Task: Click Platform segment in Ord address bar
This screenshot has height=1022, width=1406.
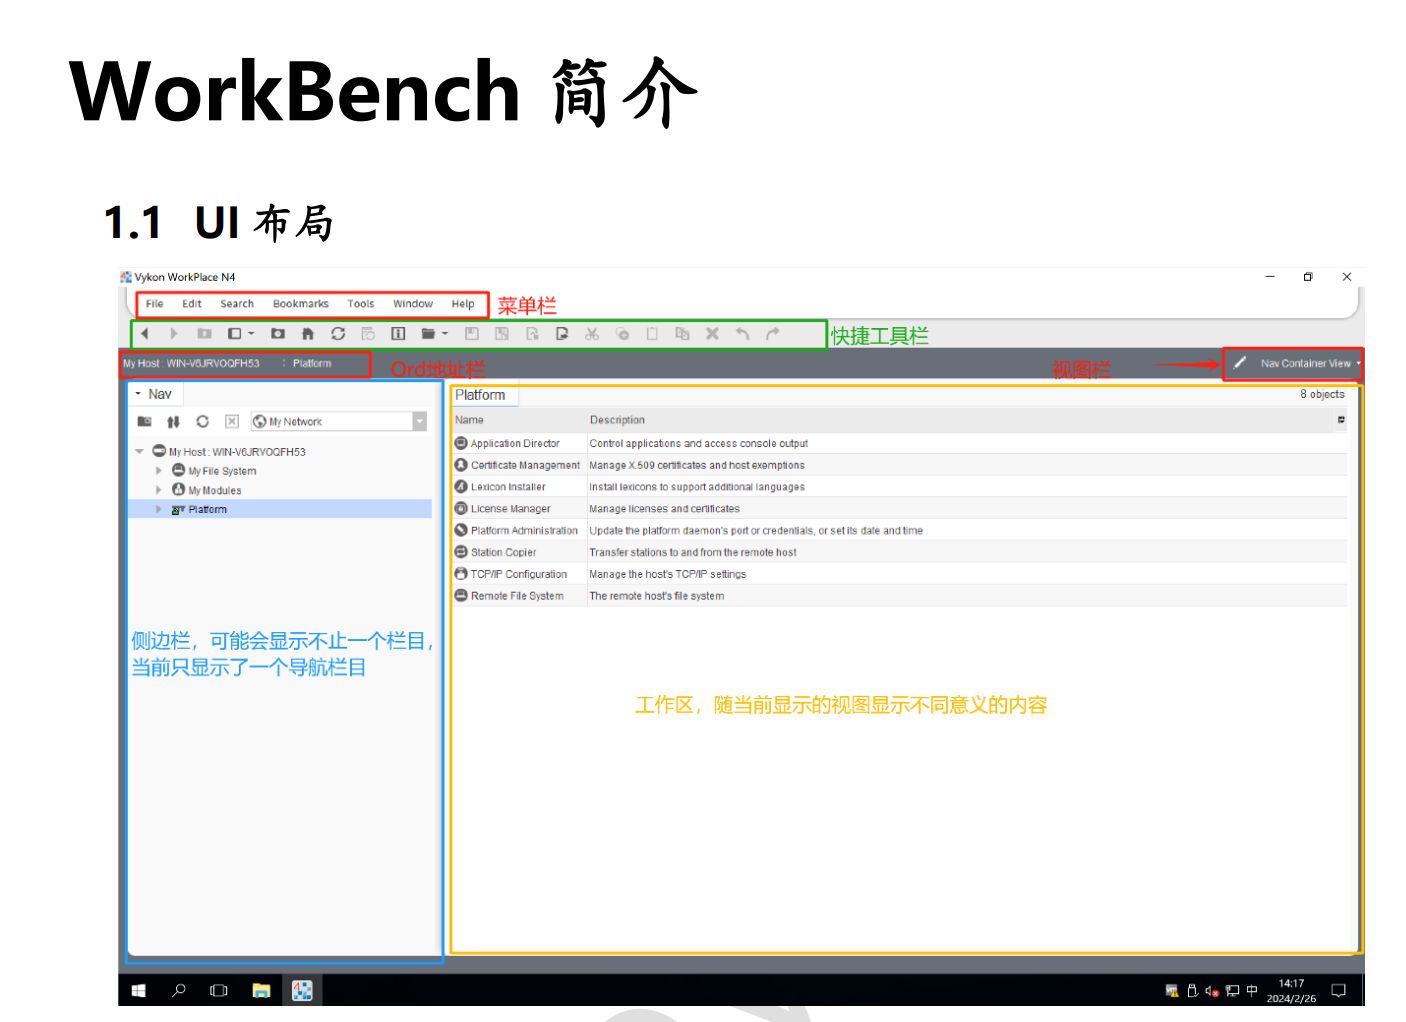Action: [x=312, y=363]
